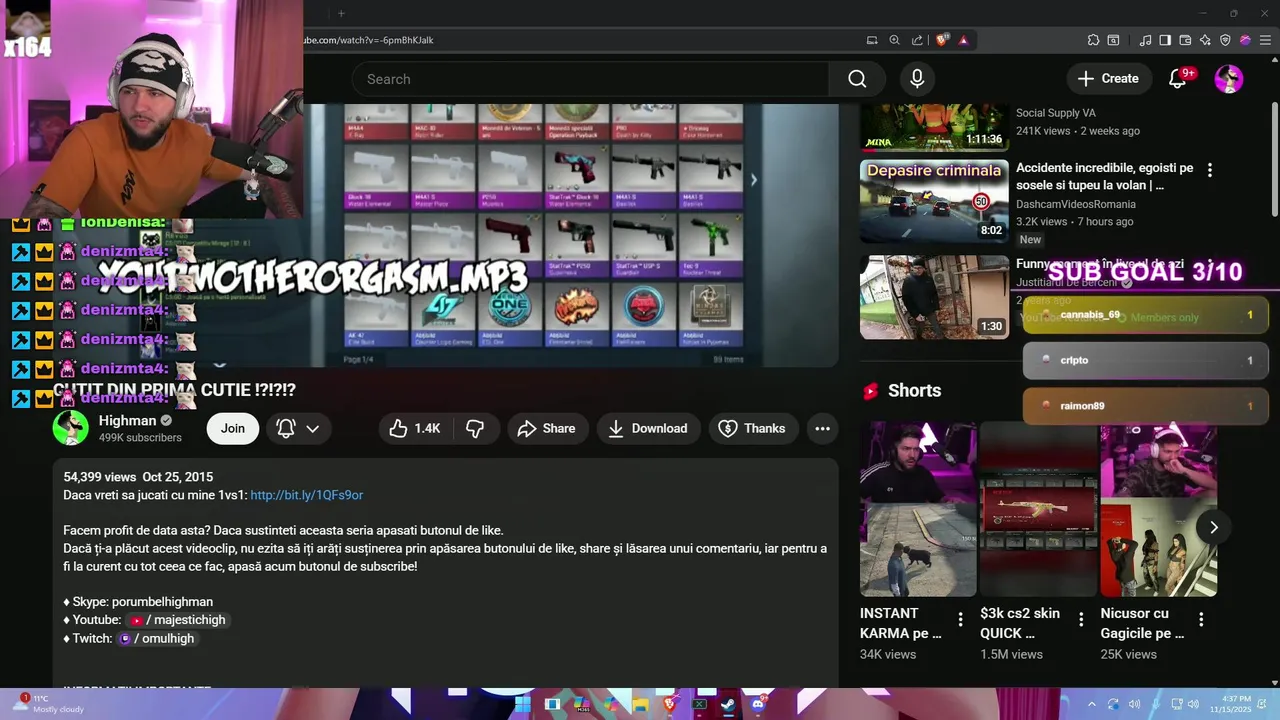Open INSTANT KARMA short thumbnail

(918, 509)
